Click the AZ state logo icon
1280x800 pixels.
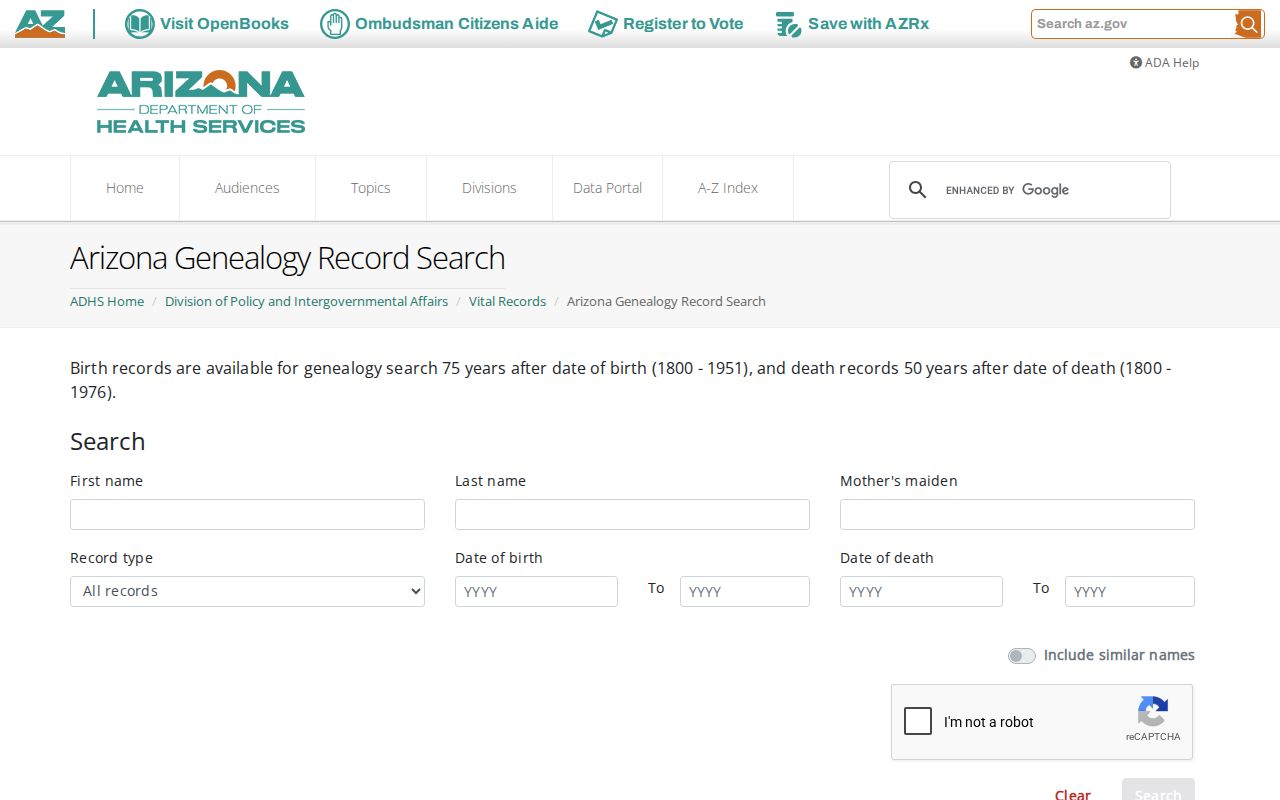40,24
